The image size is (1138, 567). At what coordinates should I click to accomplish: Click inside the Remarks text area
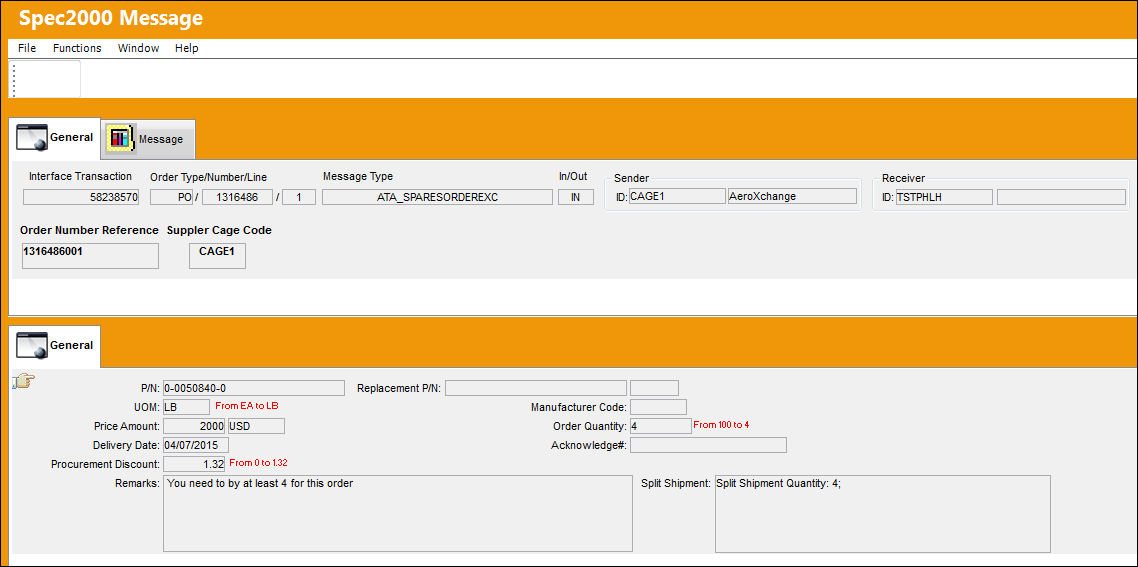point(398,513)
